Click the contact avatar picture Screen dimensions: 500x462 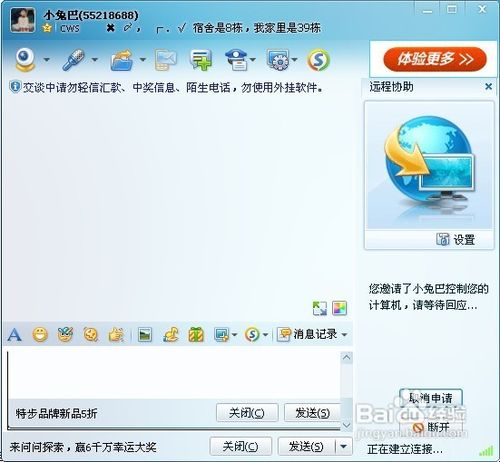22,20
